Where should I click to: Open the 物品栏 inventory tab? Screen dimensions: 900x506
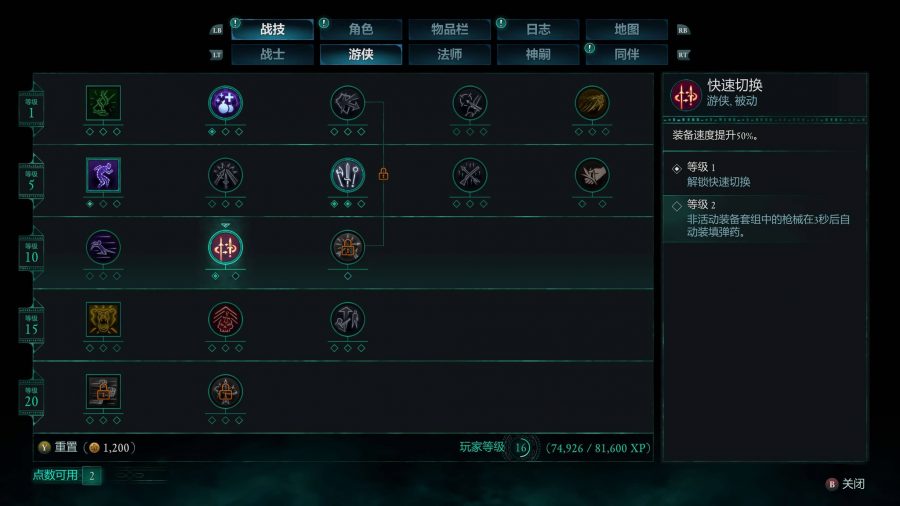(x=449, y=29)
